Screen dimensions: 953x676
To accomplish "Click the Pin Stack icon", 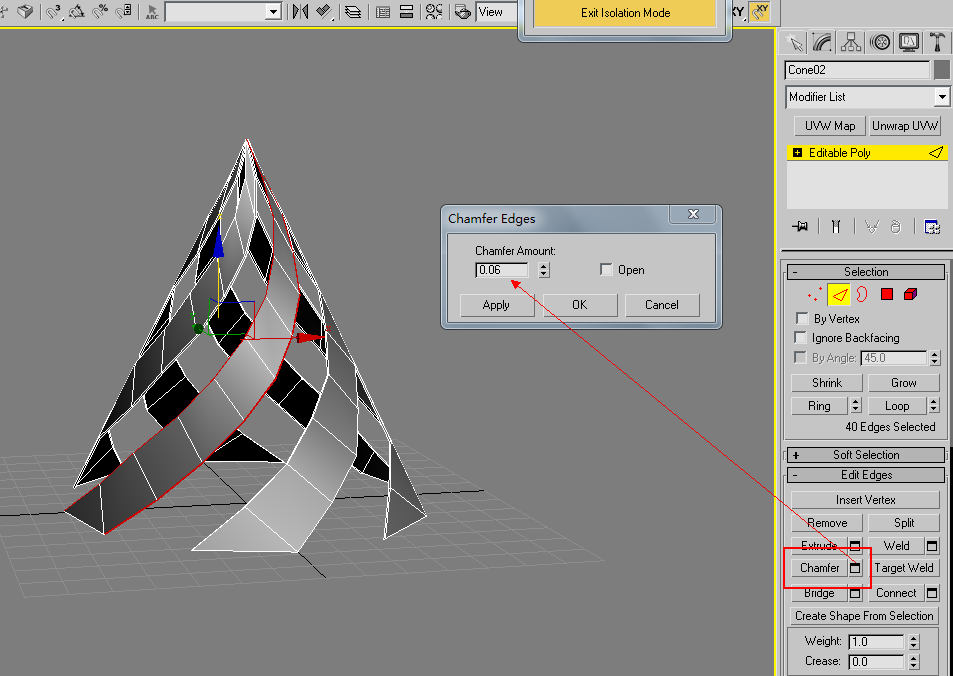I will 800,227.
